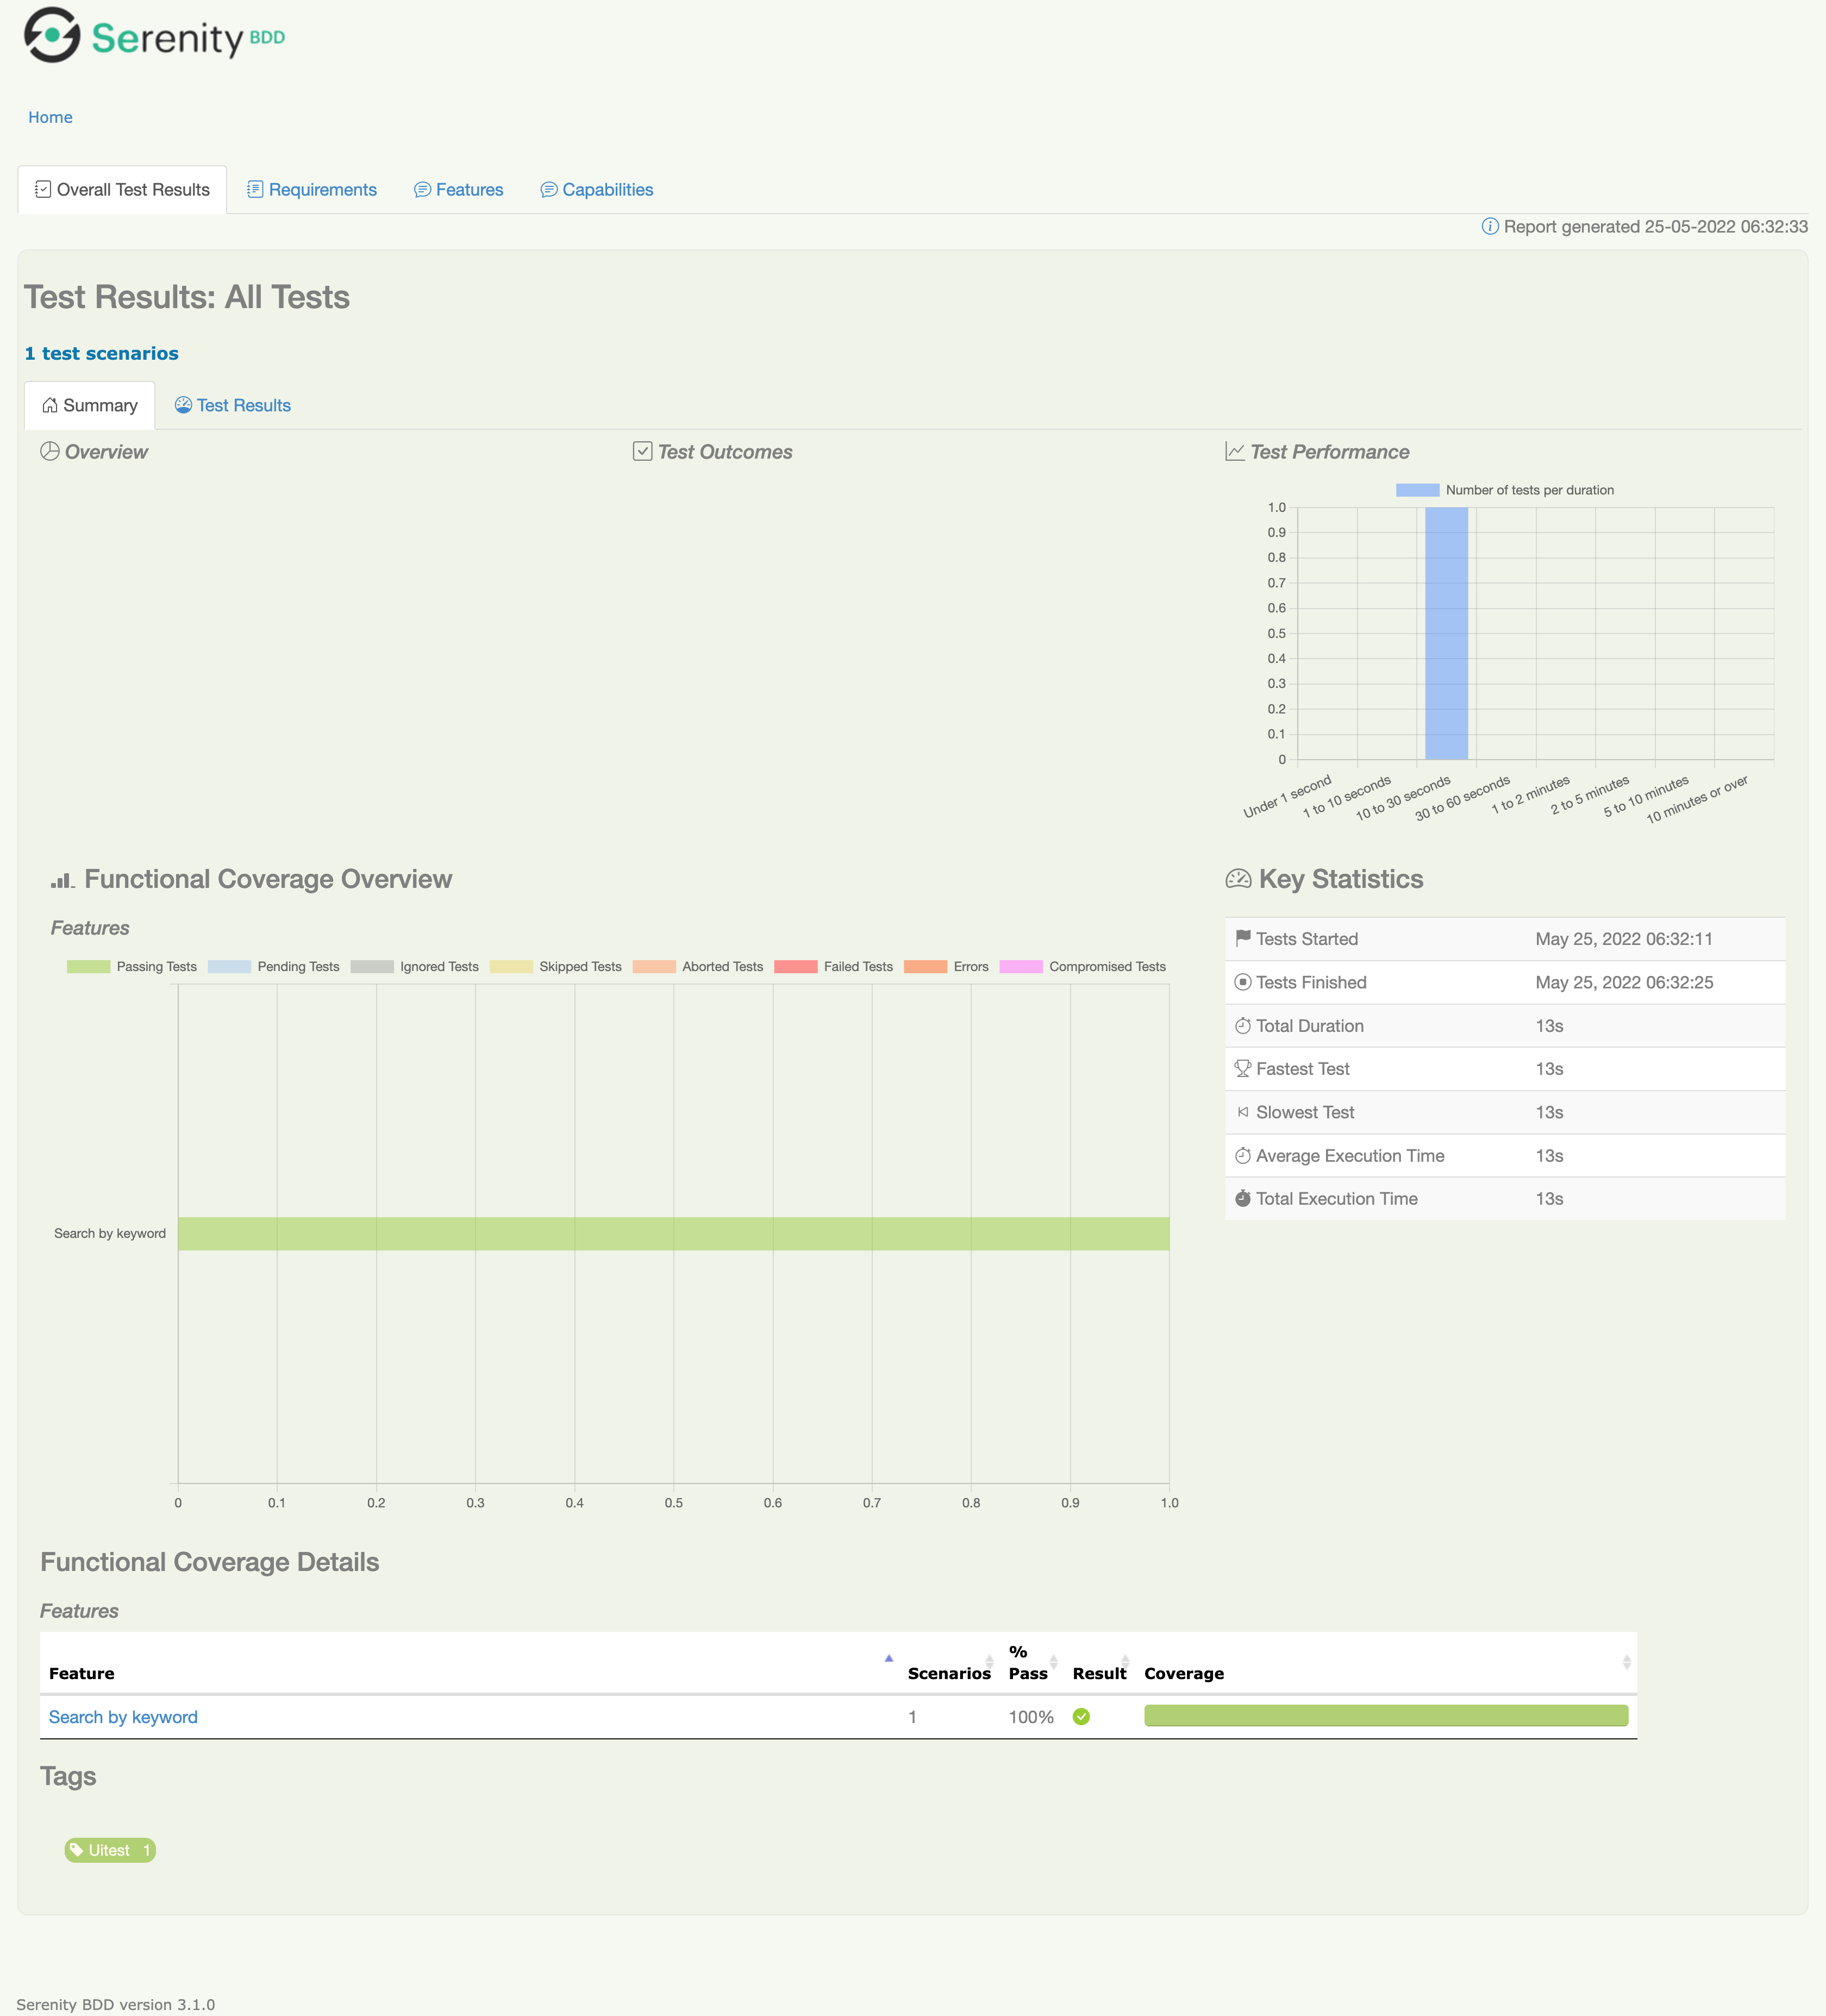Click the pie chart icon beside Overview heading
This screenshot has width=1826, height=2016.
tap(49, 451)
